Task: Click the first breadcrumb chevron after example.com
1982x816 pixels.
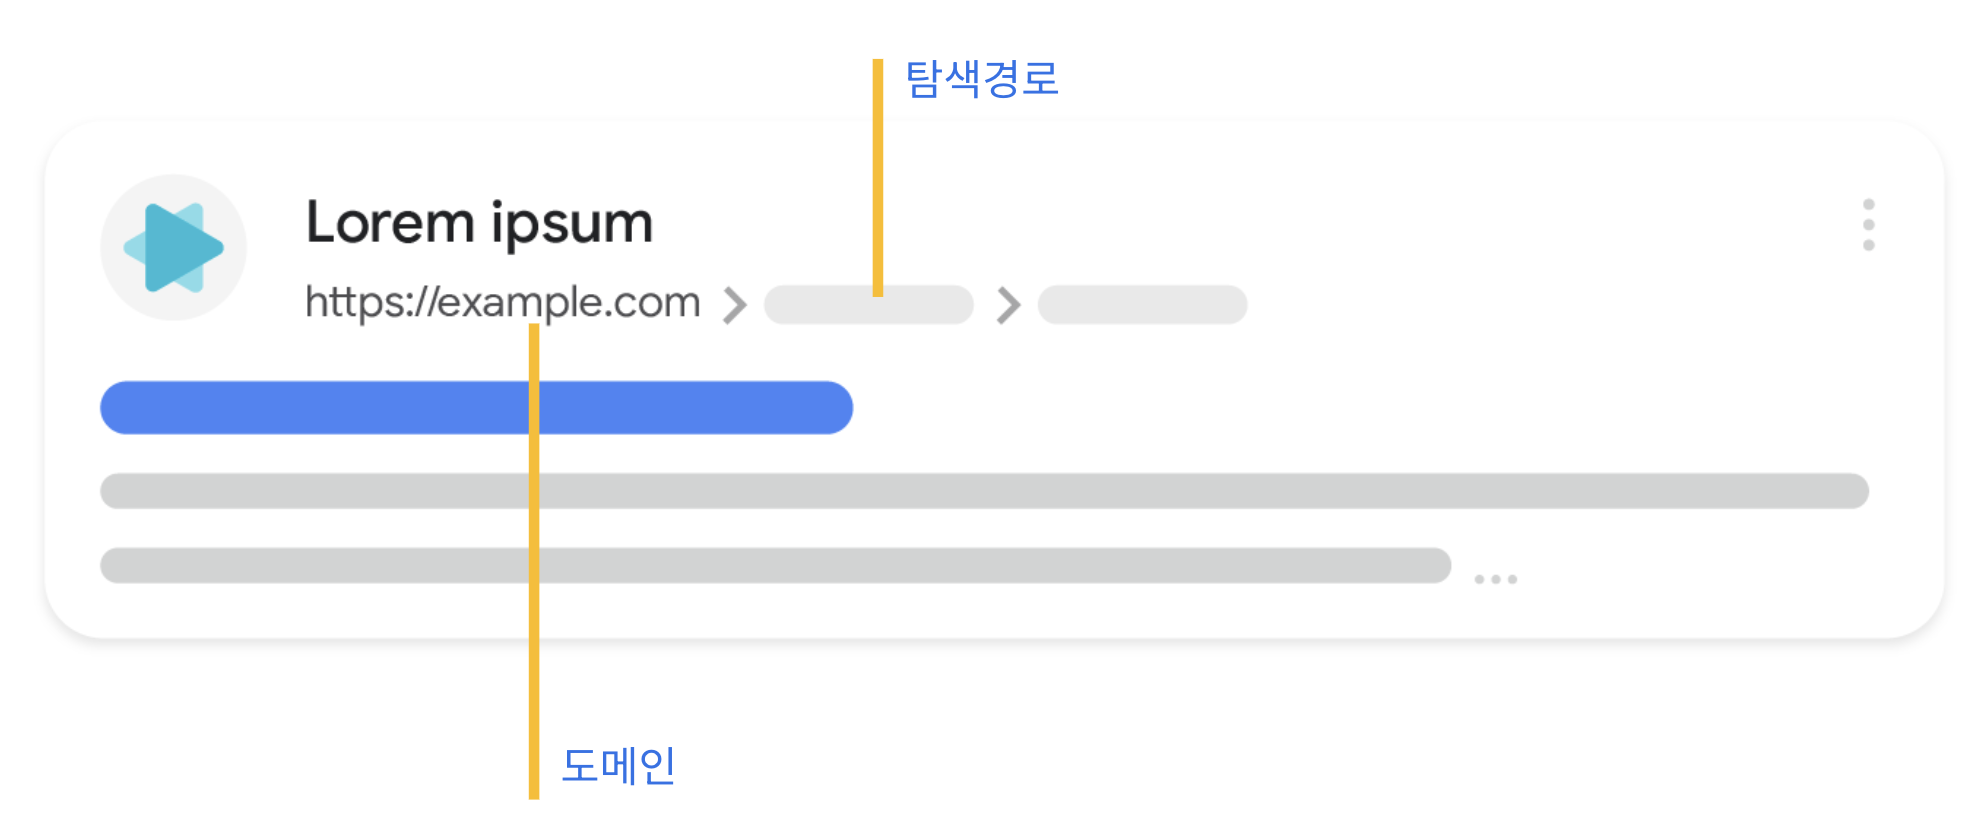Action: (x=735, y=305)
